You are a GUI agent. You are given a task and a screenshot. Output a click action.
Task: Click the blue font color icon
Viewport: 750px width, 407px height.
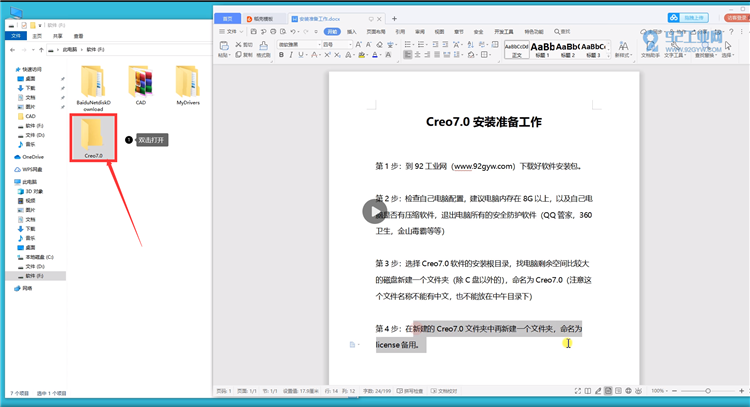pos(375,55)
